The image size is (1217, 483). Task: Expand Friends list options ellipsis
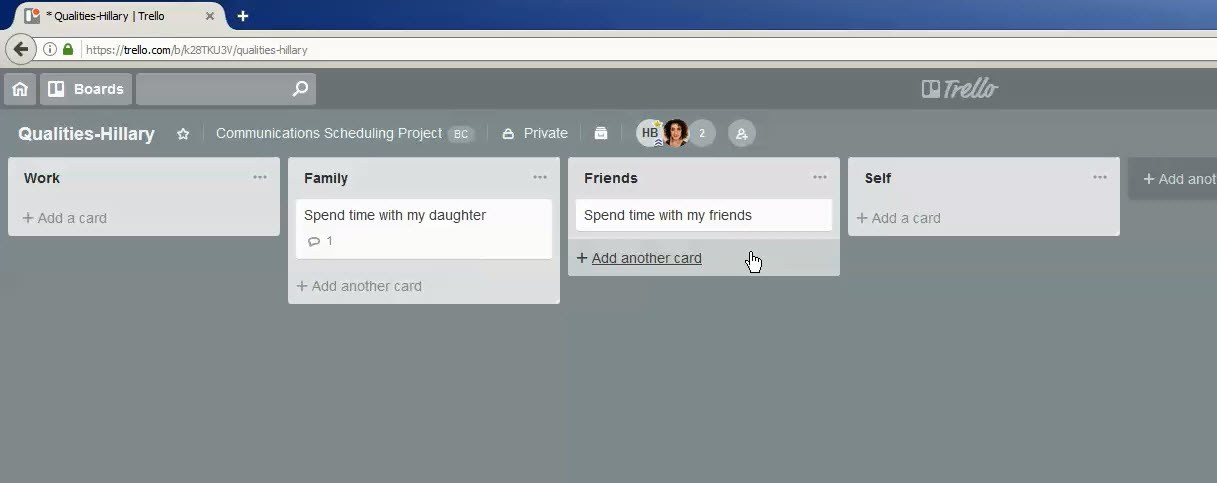coord(820,177)
